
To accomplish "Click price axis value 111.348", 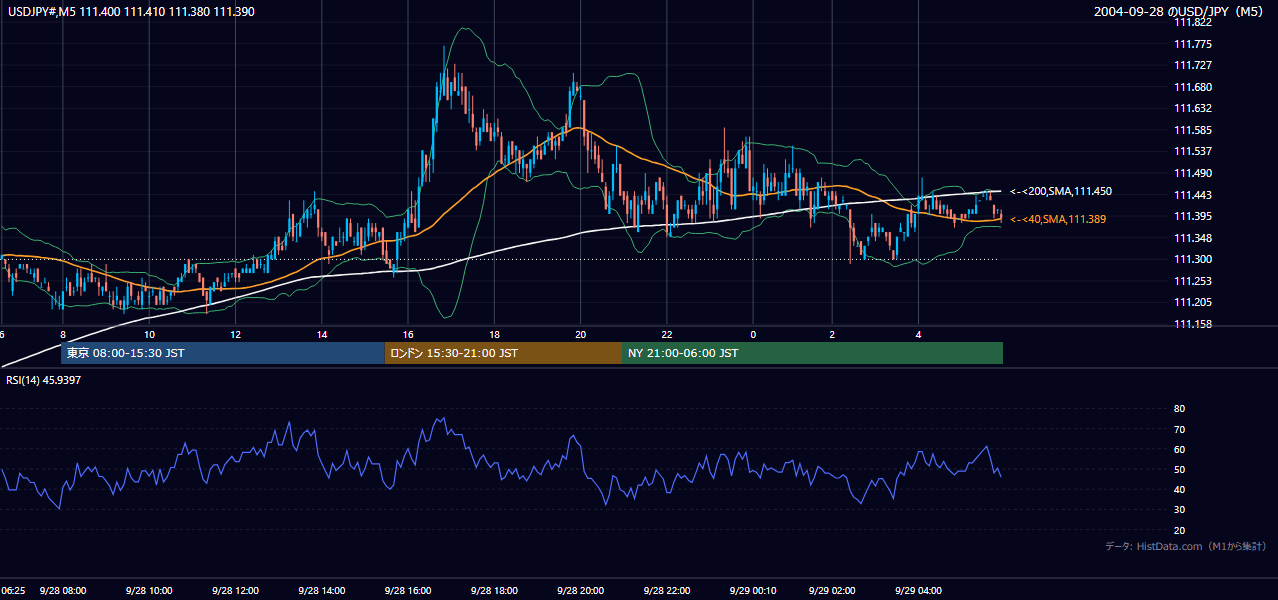I will pyautogui.click(x=1192, y=238).
